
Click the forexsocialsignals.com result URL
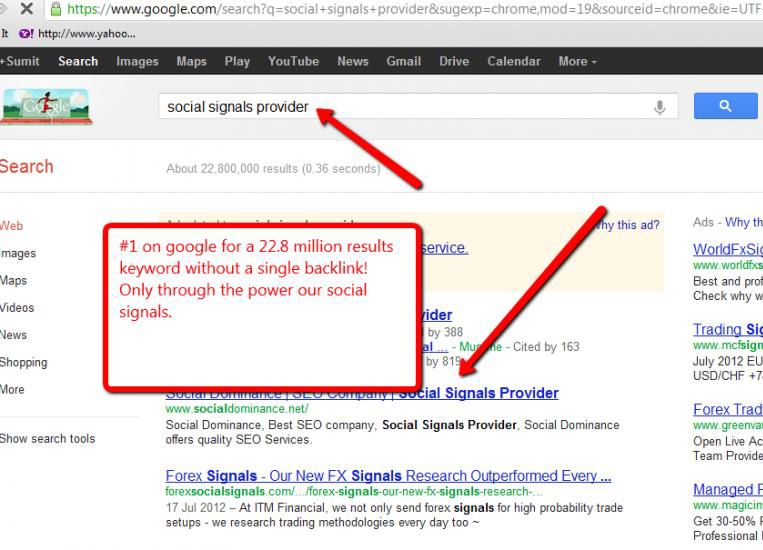354,492
